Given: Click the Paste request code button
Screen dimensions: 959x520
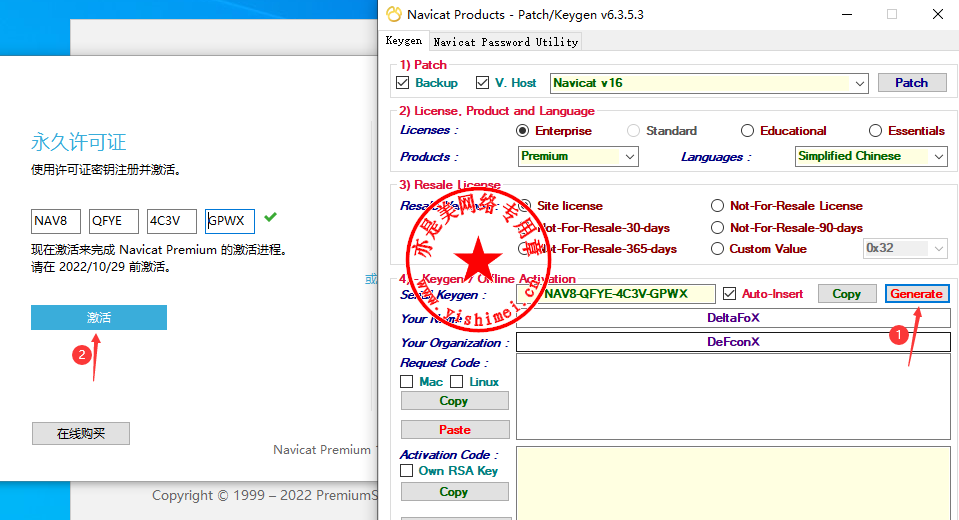Looking at the screenshot, I should [455, 429].
